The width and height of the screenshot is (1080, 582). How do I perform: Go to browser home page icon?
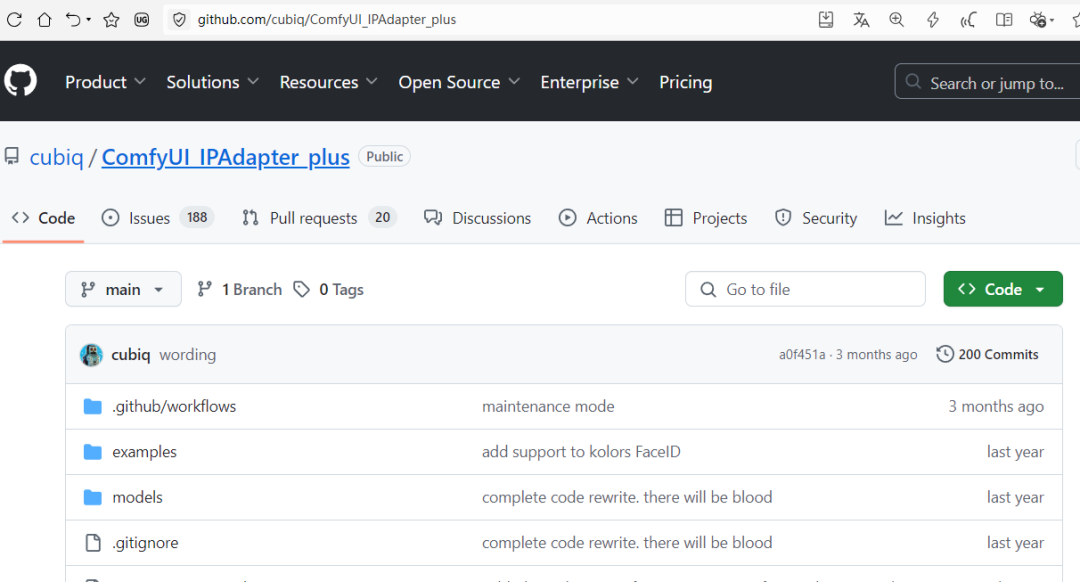[44, 19]
